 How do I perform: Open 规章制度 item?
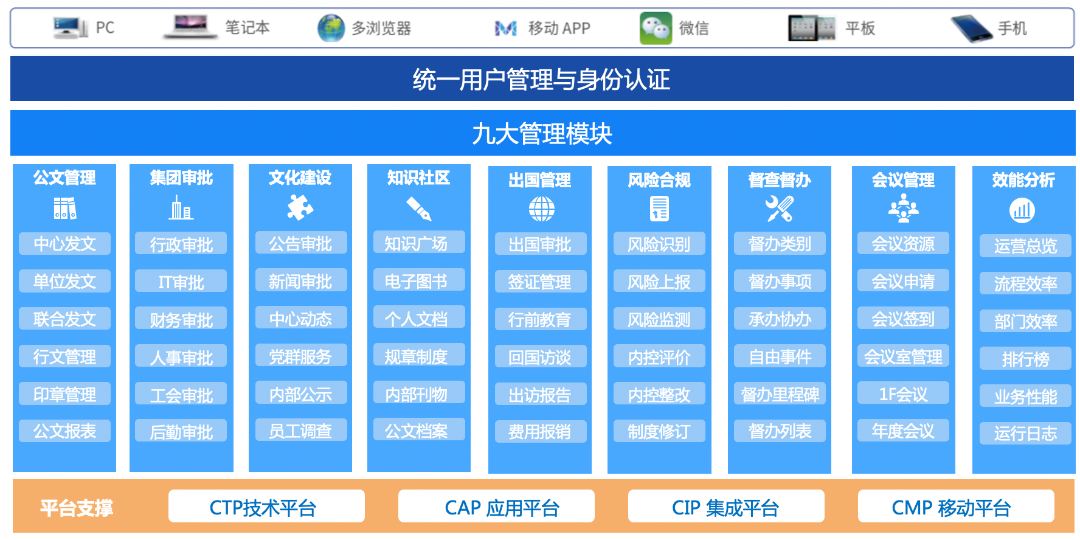pyautogui.click(x=419, y=355)
